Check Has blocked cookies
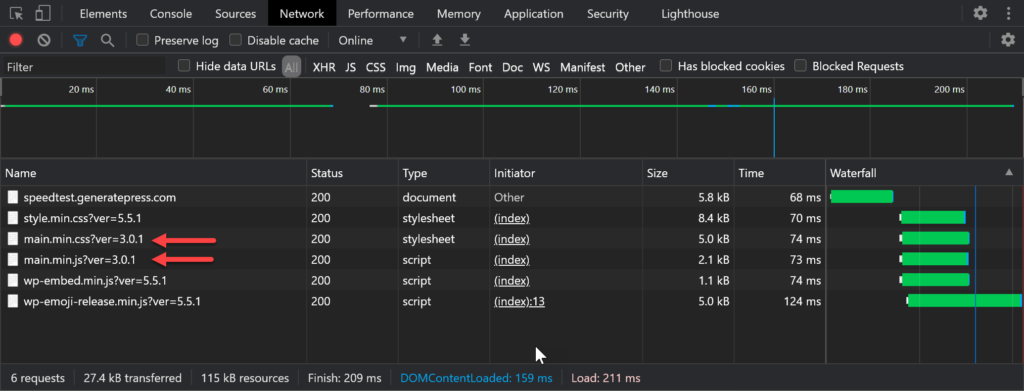This screenshot has width=1024, height=391. (665, 66)
